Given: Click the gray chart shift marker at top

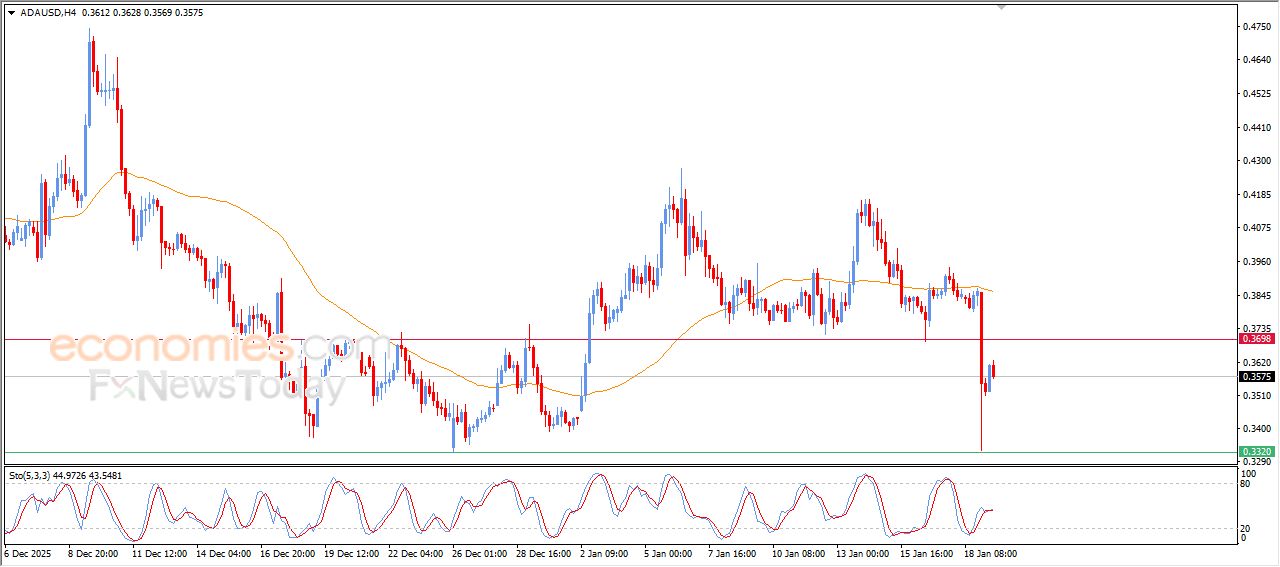Looking at the screenshot, I should click(1002, 7).
